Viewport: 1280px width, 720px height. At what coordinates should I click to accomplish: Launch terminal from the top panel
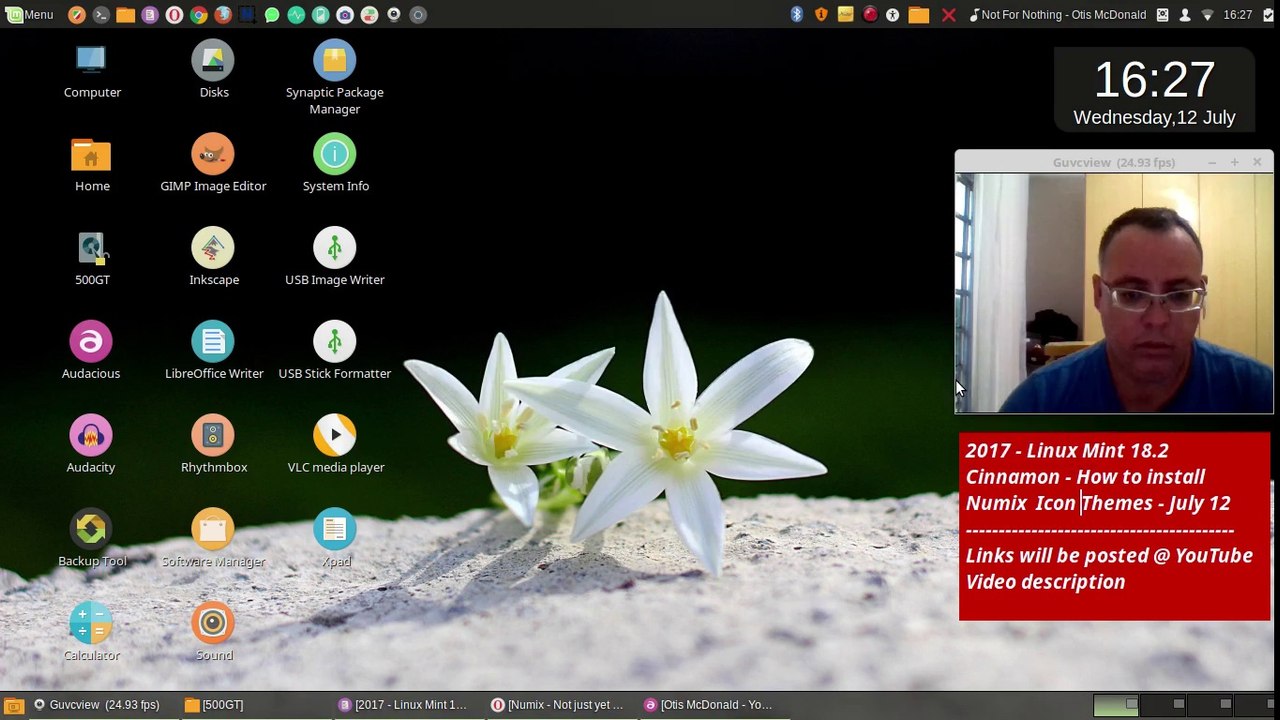pos(101,15)
